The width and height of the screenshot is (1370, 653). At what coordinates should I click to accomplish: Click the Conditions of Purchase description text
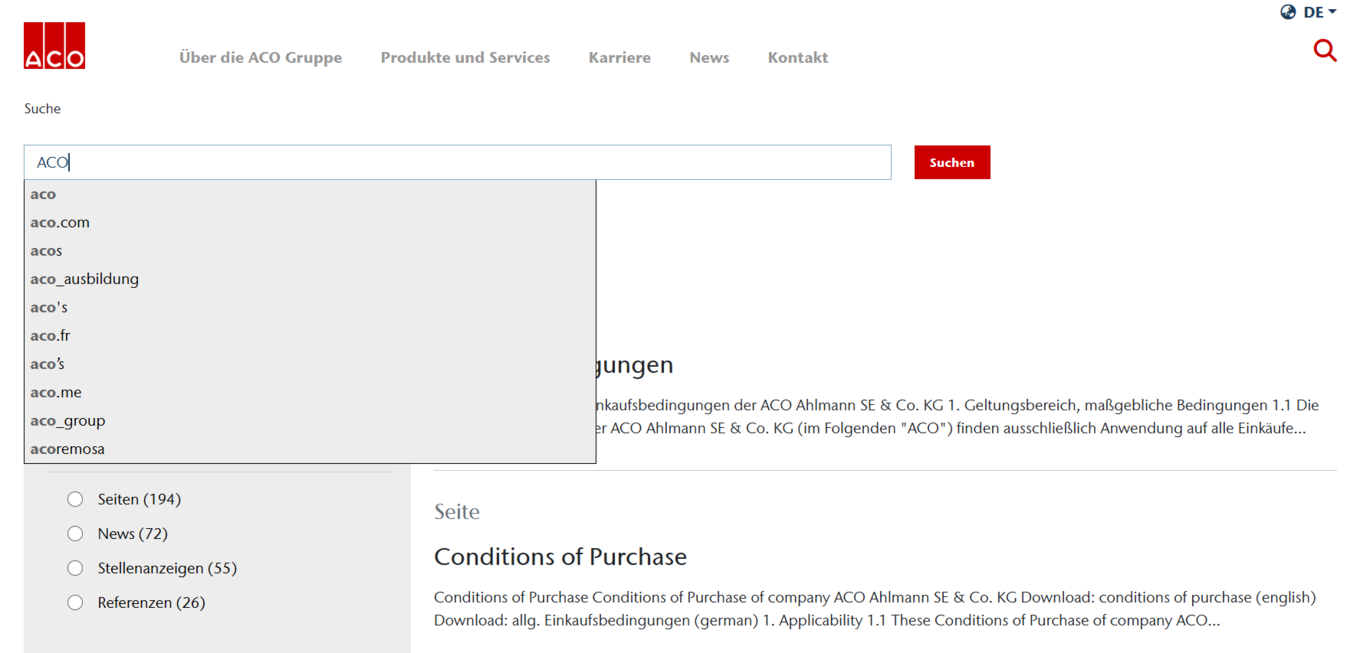coord(875,609)
